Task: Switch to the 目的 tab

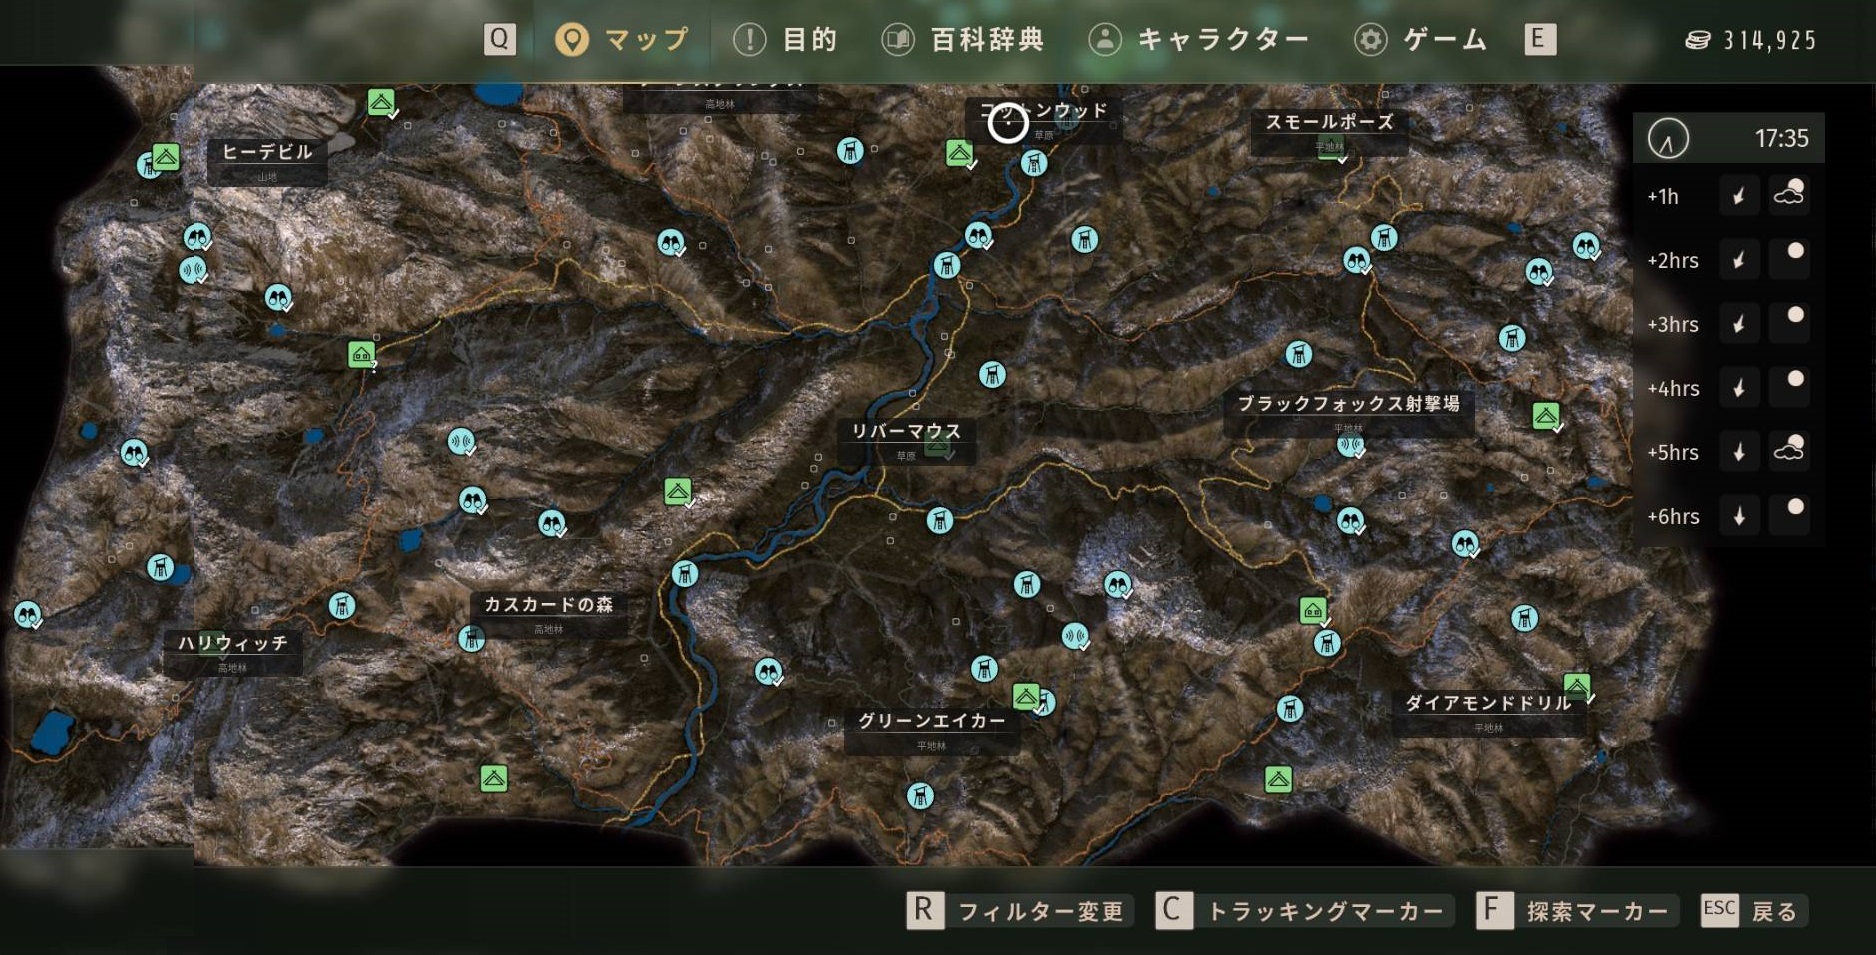Action: 785,40
